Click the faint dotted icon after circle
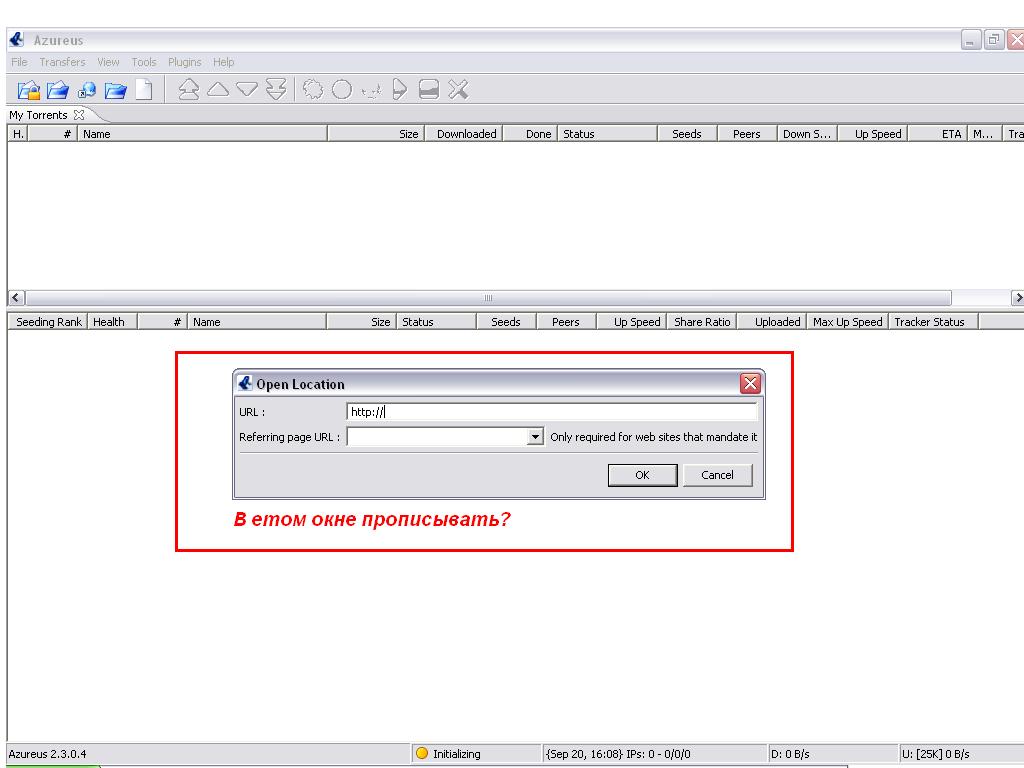The image size is (1024, 768). 371,91
